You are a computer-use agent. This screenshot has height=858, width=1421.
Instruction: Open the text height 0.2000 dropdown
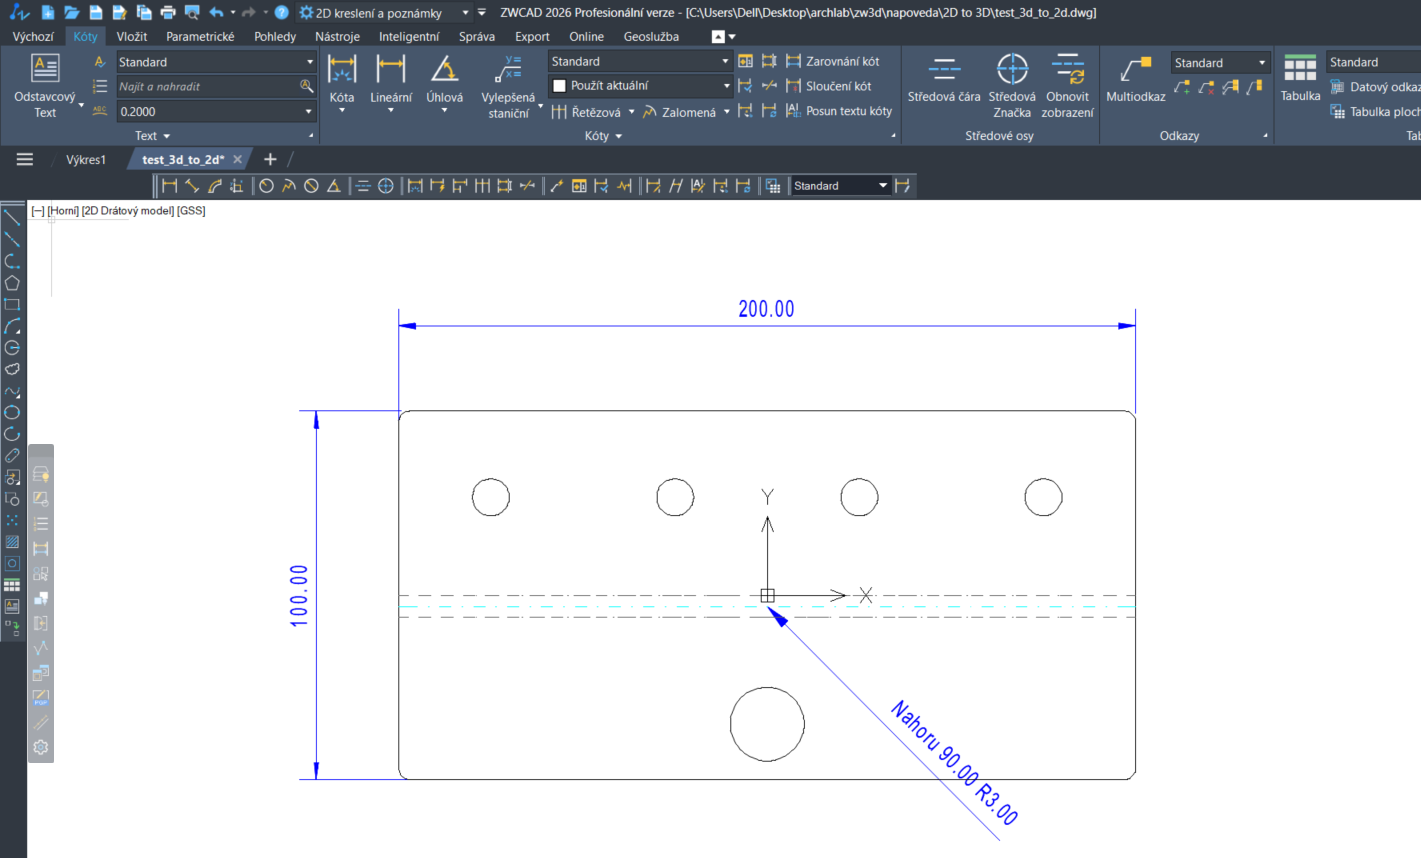[216, 112]
